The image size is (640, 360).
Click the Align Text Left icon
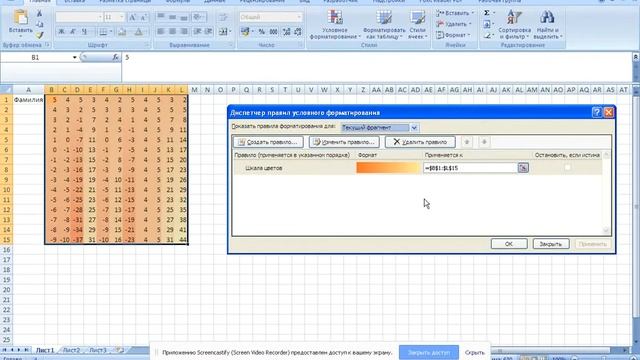(161, 31)
